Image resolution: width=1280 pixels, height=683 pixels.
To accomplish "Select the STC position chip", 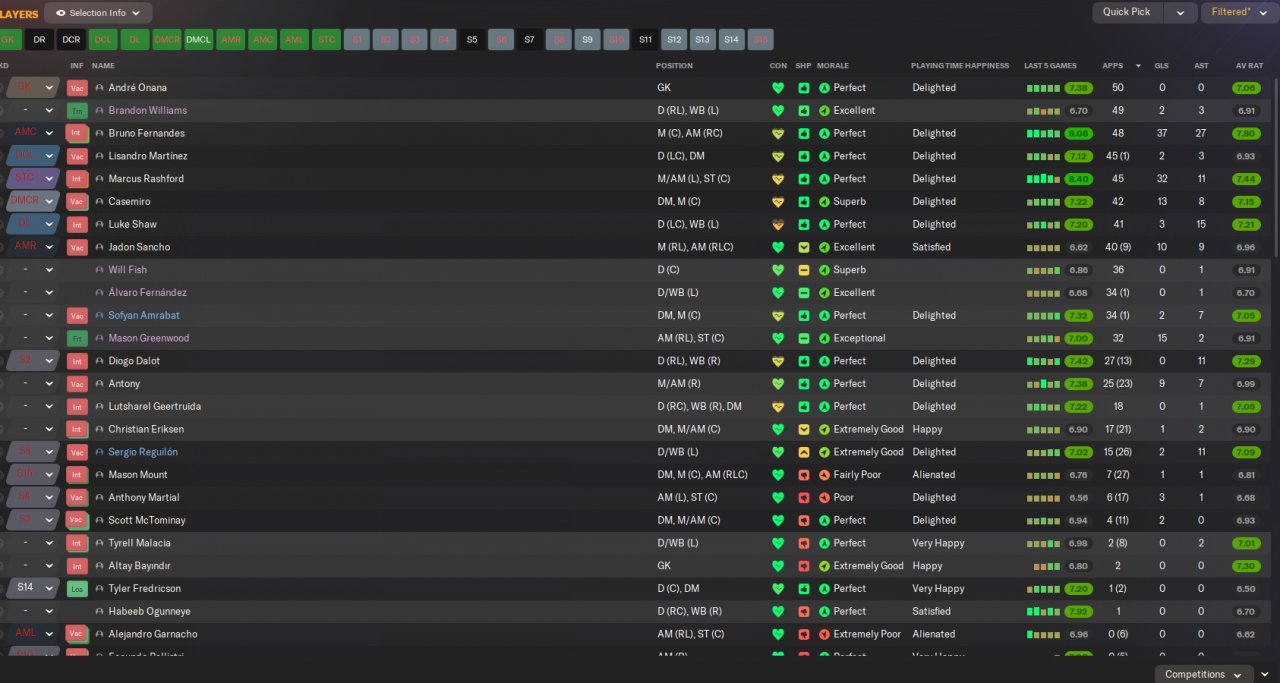I will point(325,40).
